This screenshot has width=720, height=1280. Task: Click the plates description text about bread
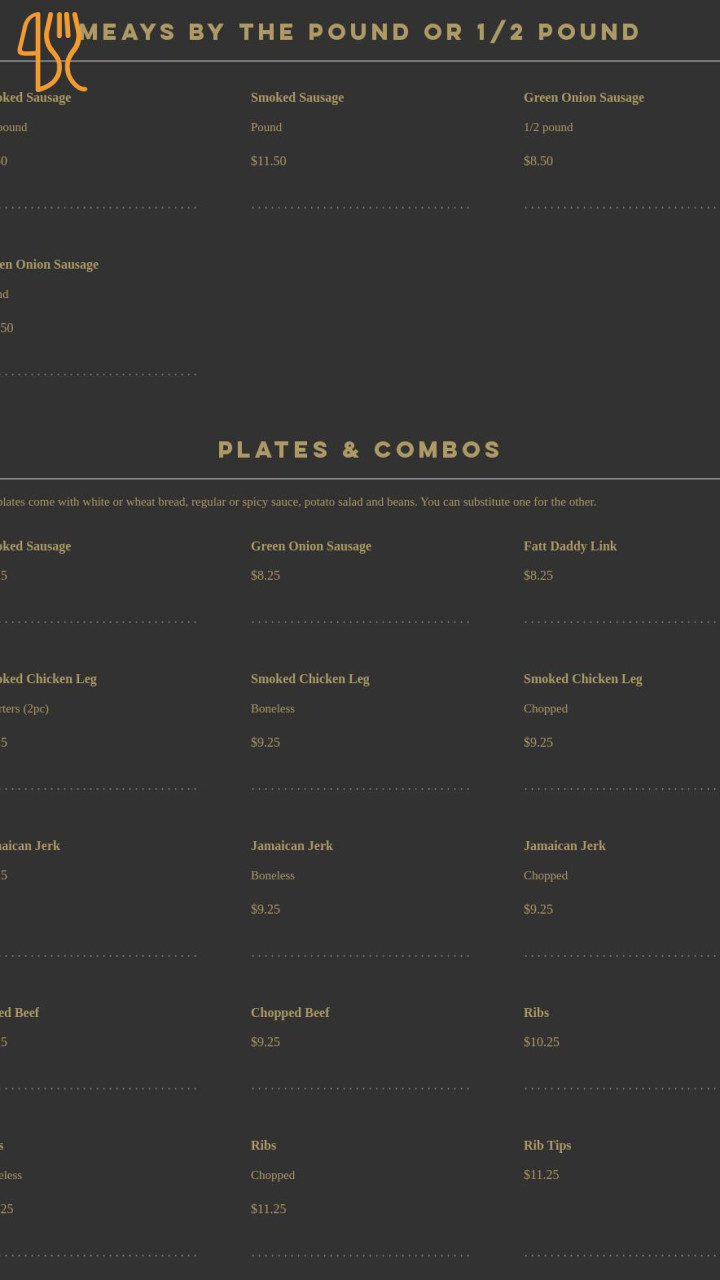(300, 502)
